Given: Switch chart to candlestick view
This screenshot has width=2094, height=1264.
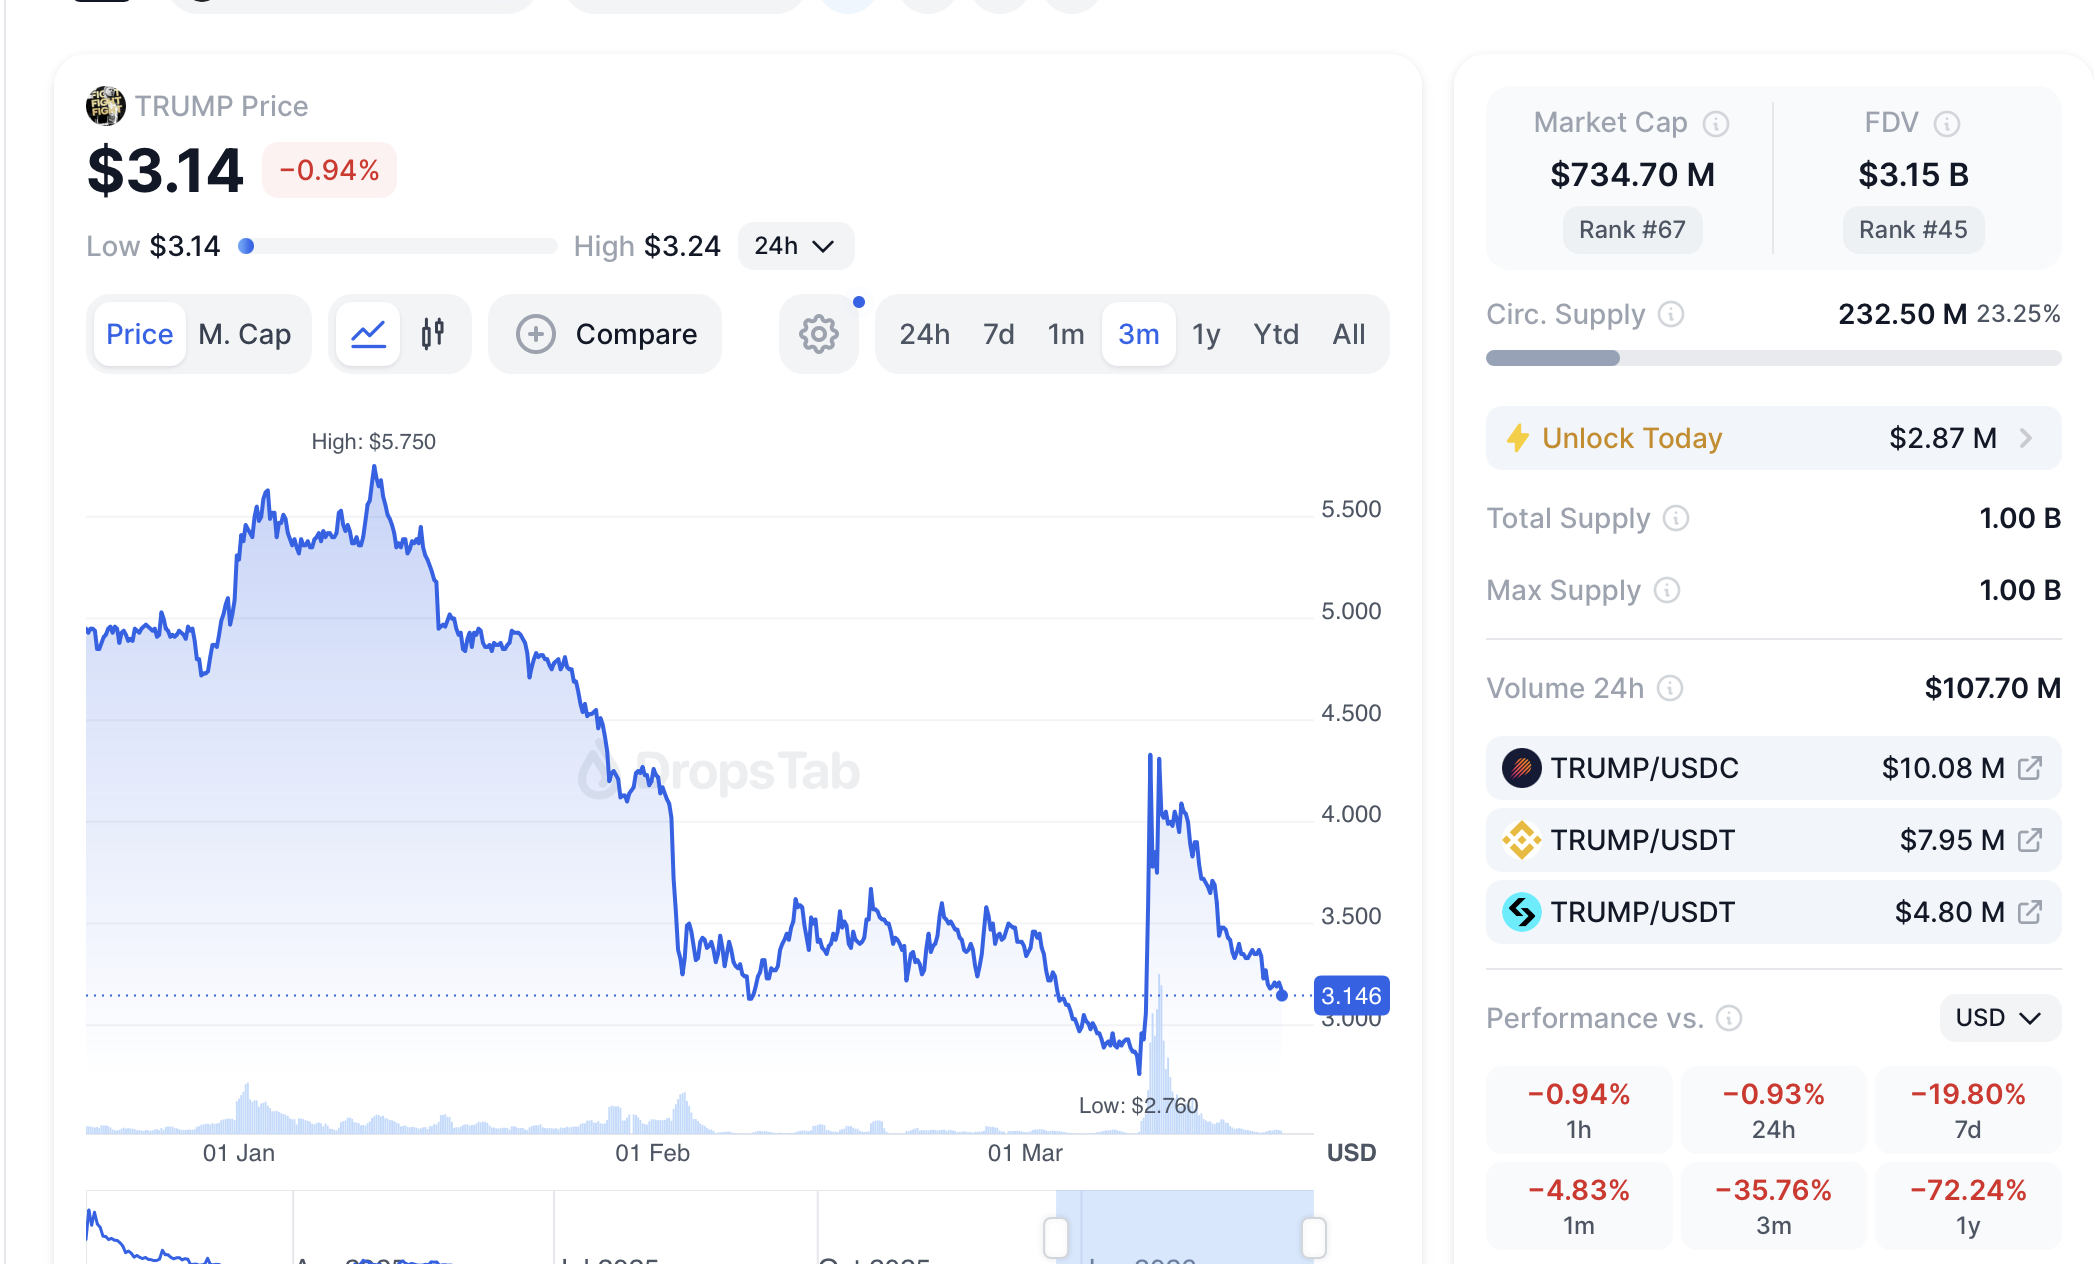Looking at the screenshot, I should [434, 334].
